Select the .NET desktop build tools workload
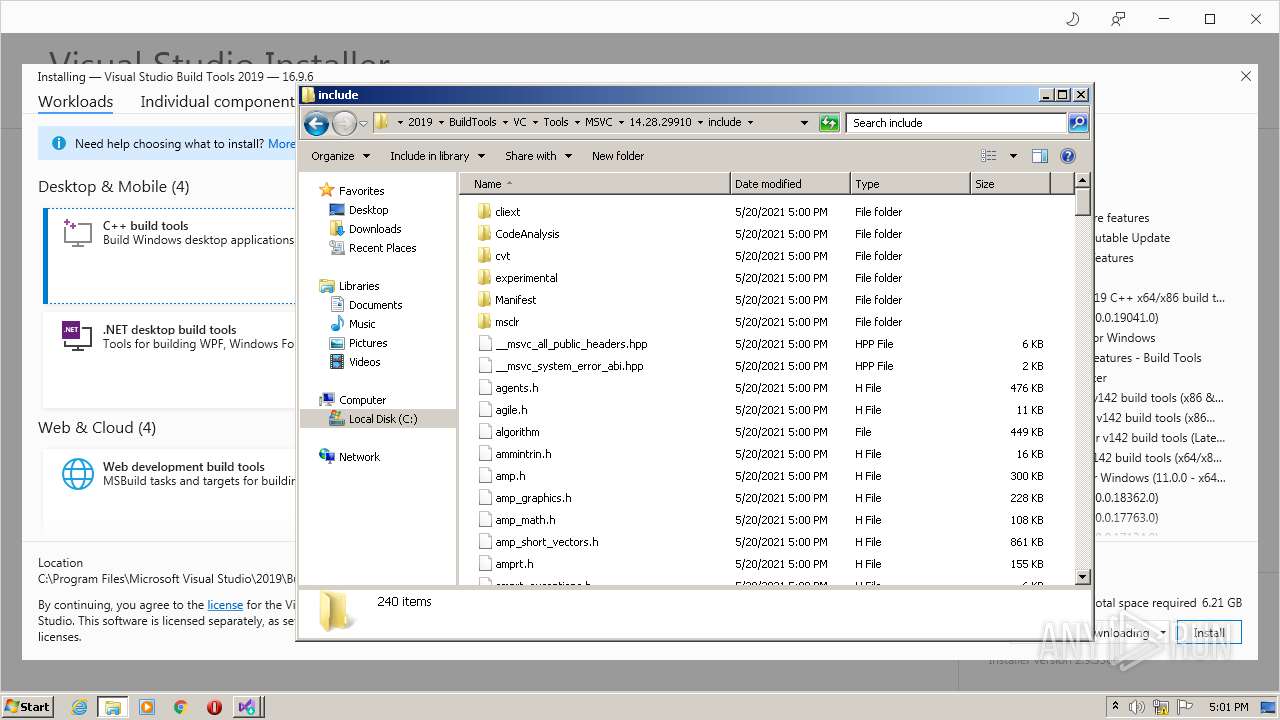Screen dimensions: 1280x720 170,359
